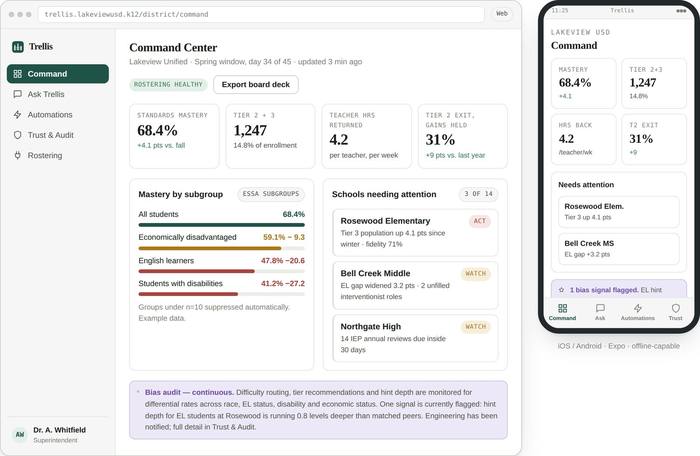Click the English learners mastery bar
This screenshot has width=700, height=456.
[x=221, y=271]
